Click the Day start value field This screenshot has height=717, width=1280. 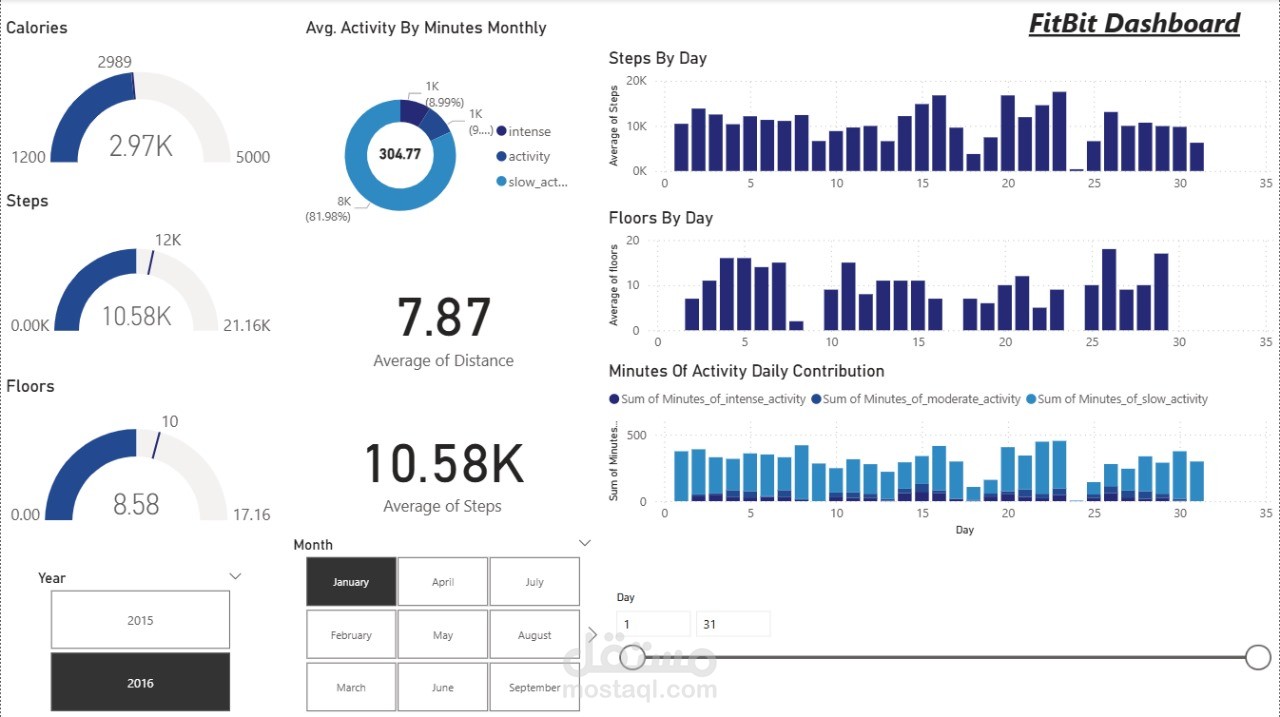pyautogui.click(x=653, y=624)
